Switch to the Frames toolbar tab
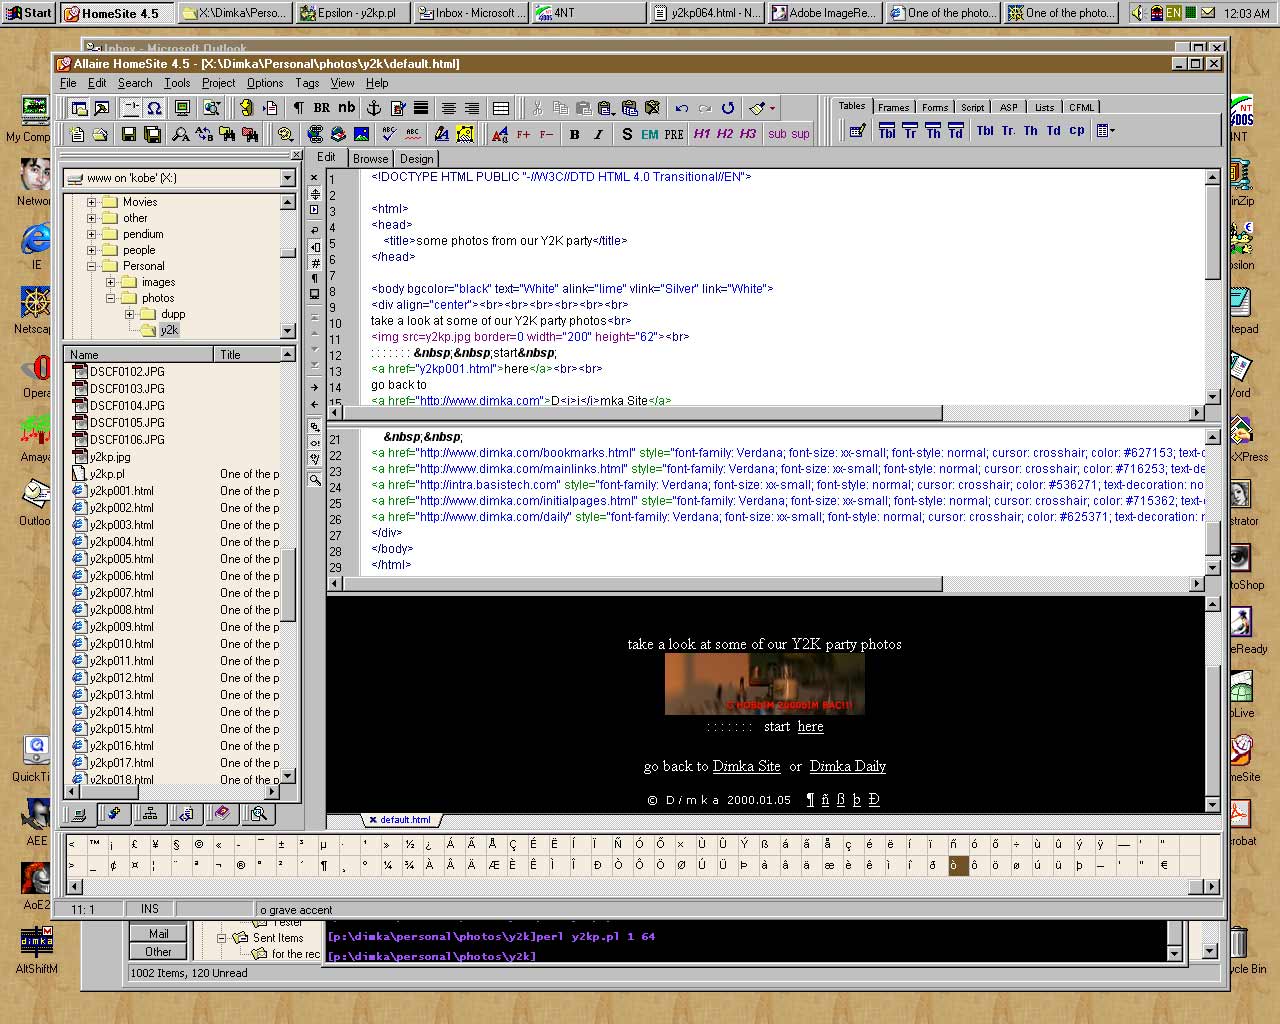Screen dimensions: 1280x1024 tap(893, 107)
